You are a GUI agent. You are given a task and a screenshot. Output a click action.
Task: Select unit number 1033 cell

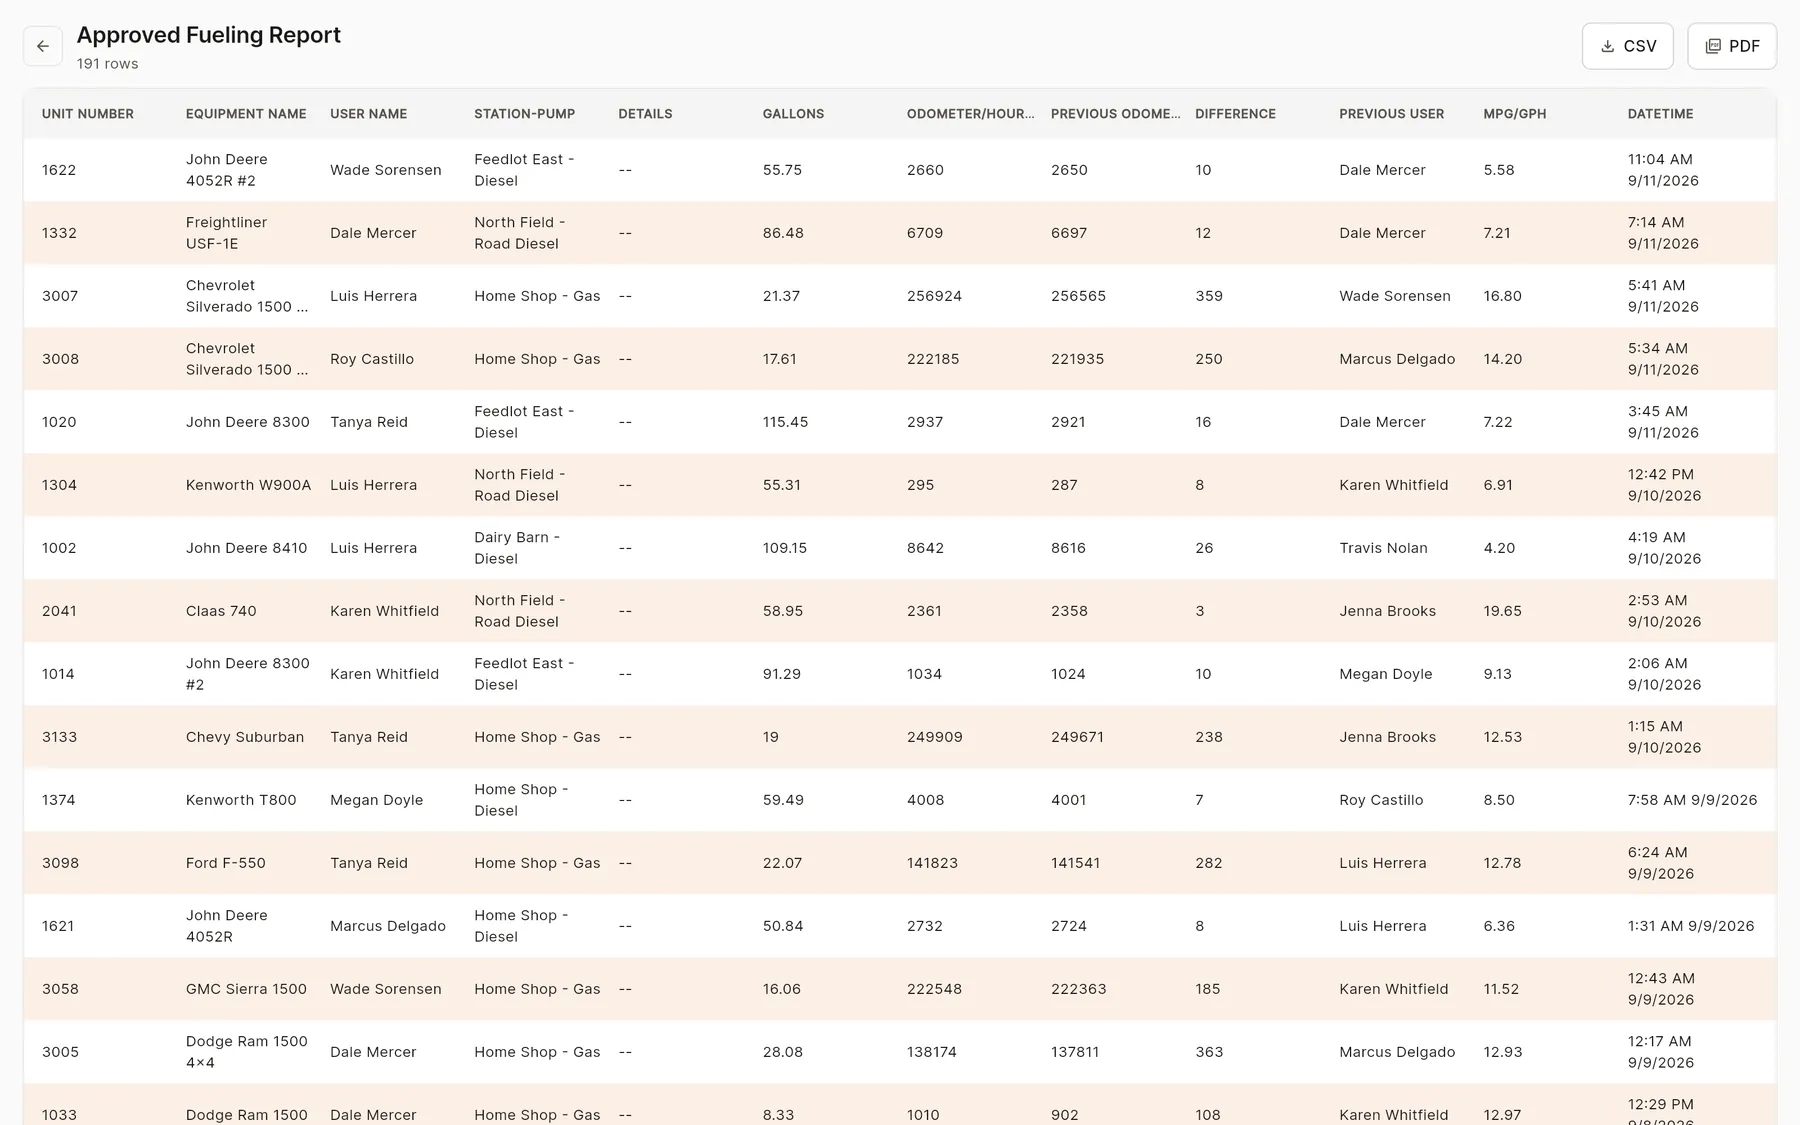pyautogui.click(x=59, y=1115)
